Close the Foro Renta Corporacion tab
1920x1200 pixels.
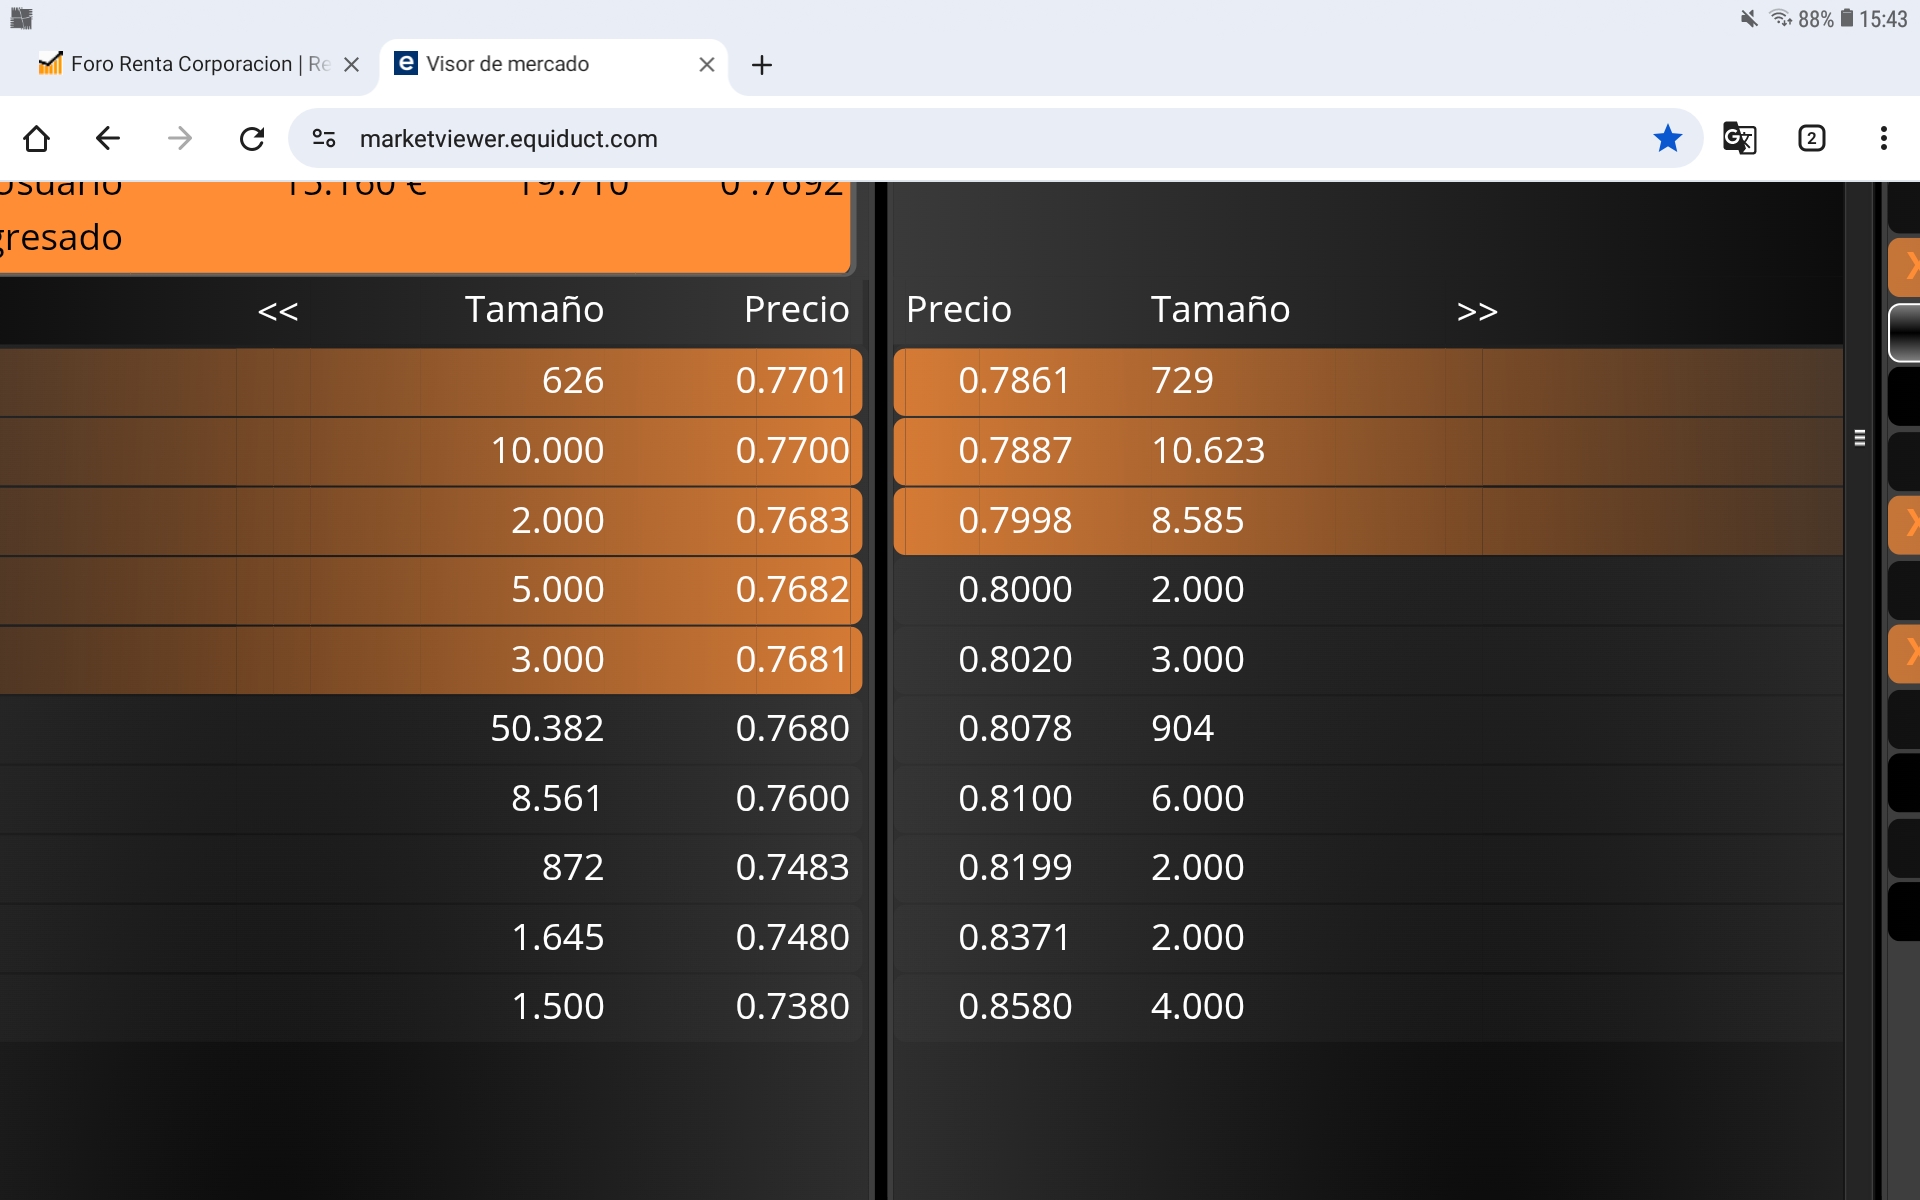pyautogui.click(x=352, y=64)
